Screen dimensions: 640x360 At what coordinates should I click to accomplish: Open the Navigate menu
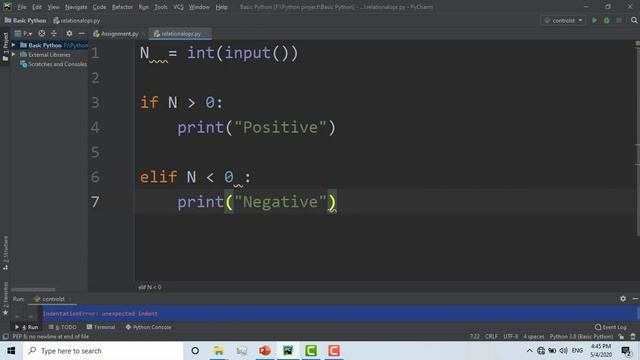coord(76,7)
